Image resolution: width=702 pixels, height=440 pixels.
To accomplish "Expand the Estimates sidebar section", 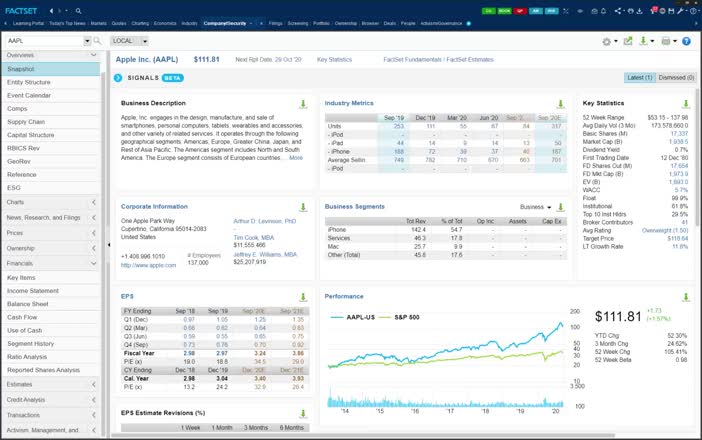I will click(x=94, y=384).
